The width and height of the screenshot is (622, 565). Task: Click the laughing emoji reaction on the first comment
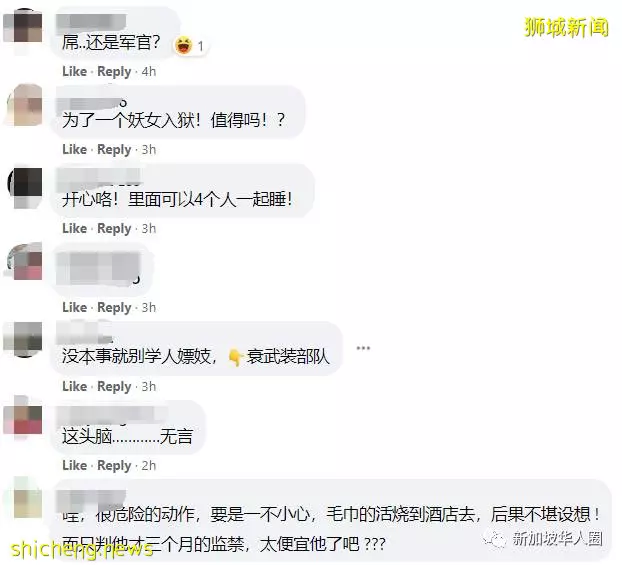[183, 45]
